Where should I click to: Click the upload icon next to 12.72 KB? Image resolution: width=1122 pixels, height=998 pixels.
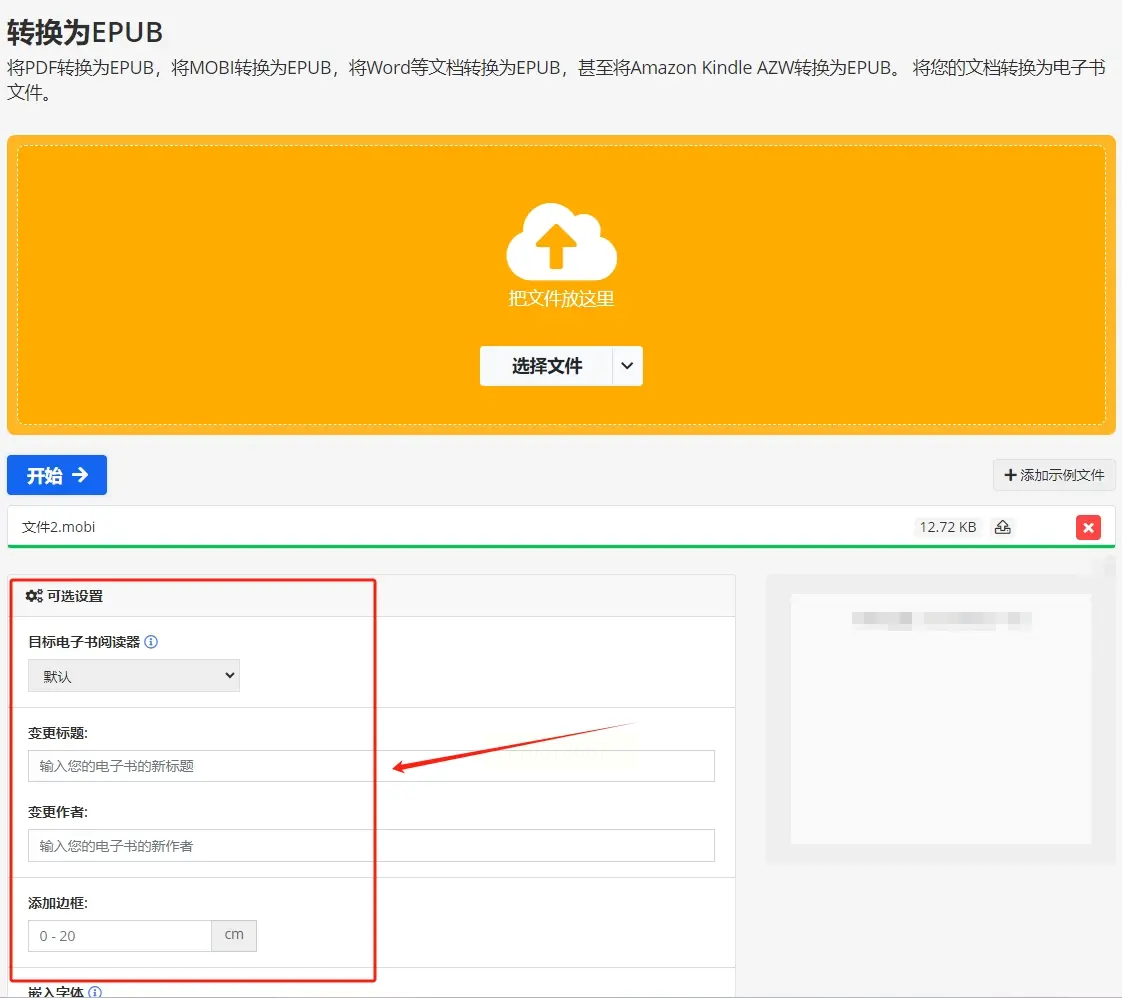1002,527
